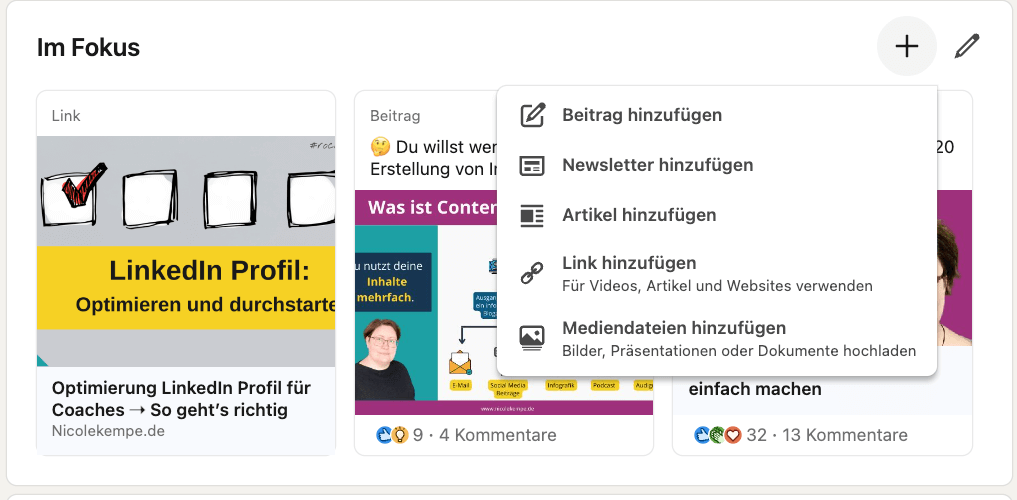This screenshot has height=500, width=1017.
Task: Open the LinkedIn Profil checkbox thumbnail
Action: point(186,250)
